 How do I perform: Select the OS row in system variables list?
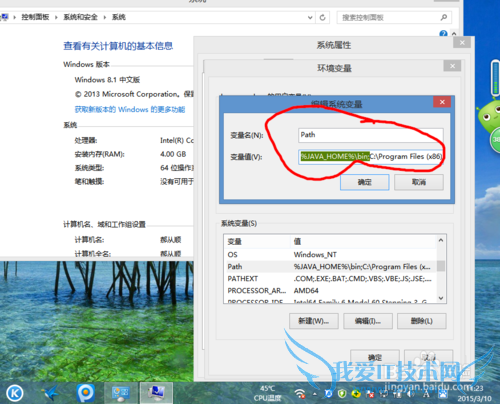[330, 255]
